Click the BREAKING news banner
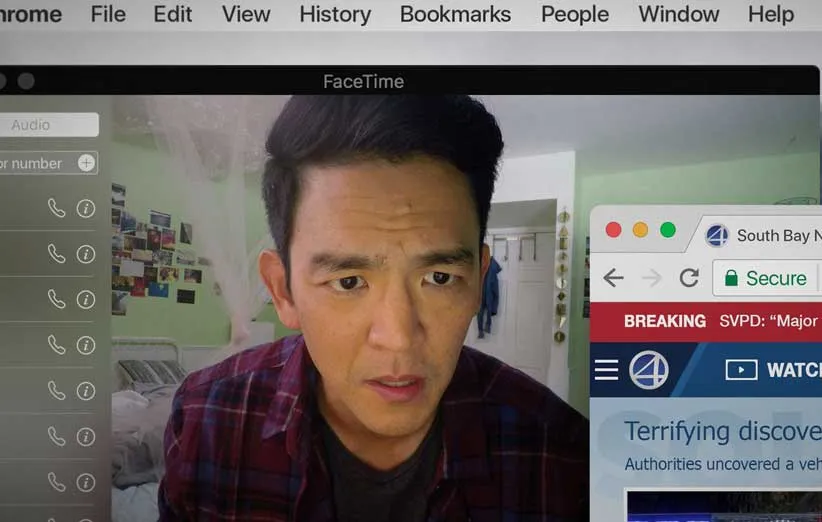Viewport: 822px width, 522px height. tap(664, 321)
